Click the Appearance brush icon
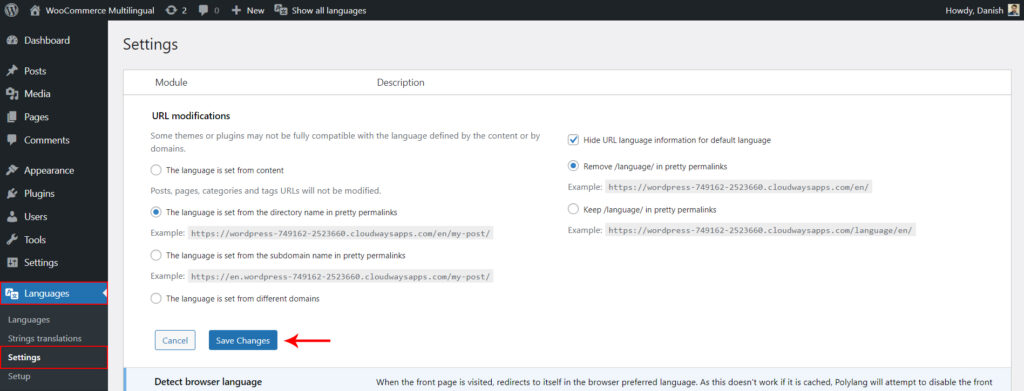Viewport: 1024px width, 391px height. 12,170
